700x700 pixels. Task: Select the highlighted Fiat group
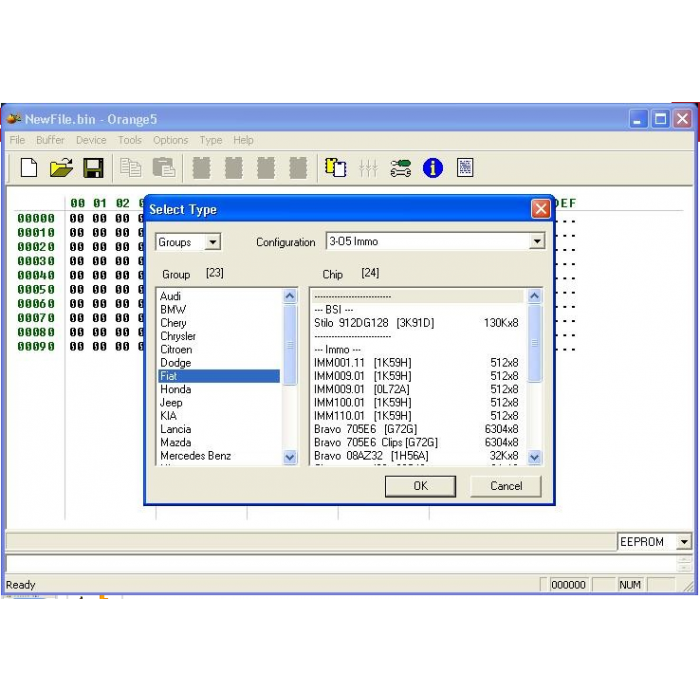219,376
